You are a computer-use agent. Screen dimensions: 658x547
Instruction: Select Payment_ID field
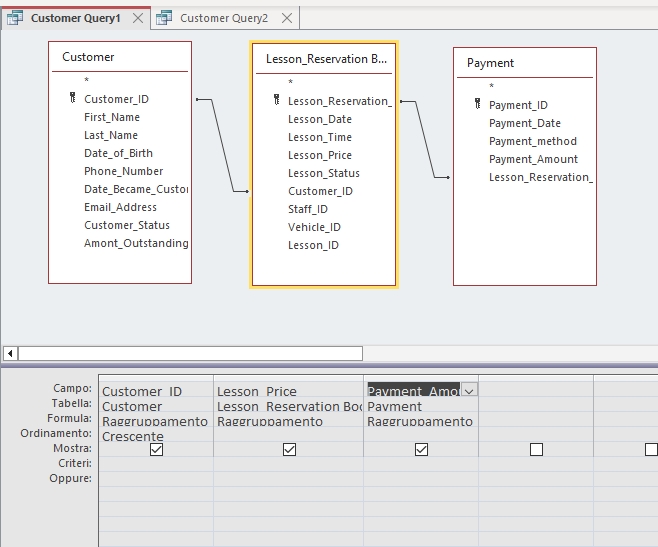pyautogui.click(x=518, y=105)
